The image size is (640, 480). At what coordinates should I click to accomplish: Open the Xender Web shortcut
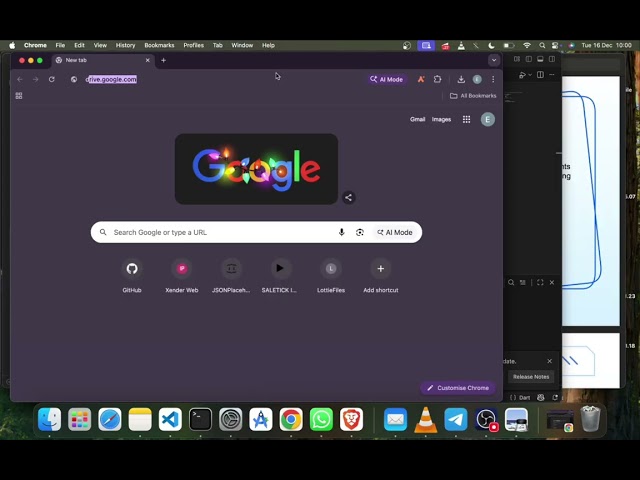click(182, 274)
